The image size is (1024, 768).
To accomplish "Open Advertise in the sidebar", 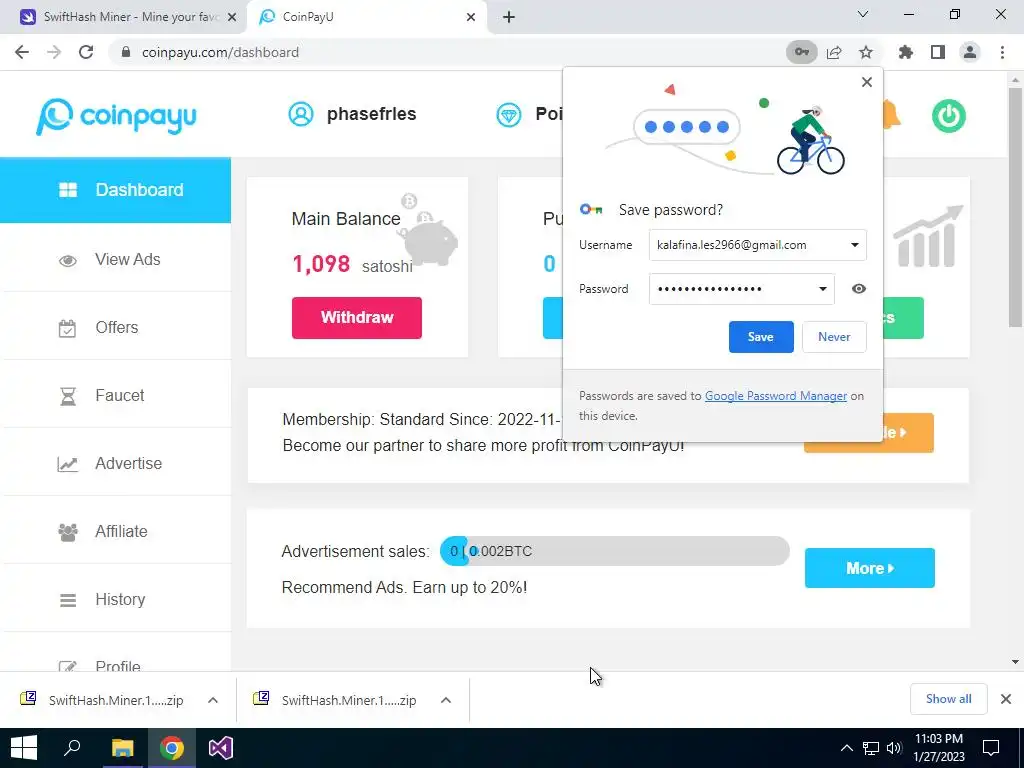I will pos(116,463).
